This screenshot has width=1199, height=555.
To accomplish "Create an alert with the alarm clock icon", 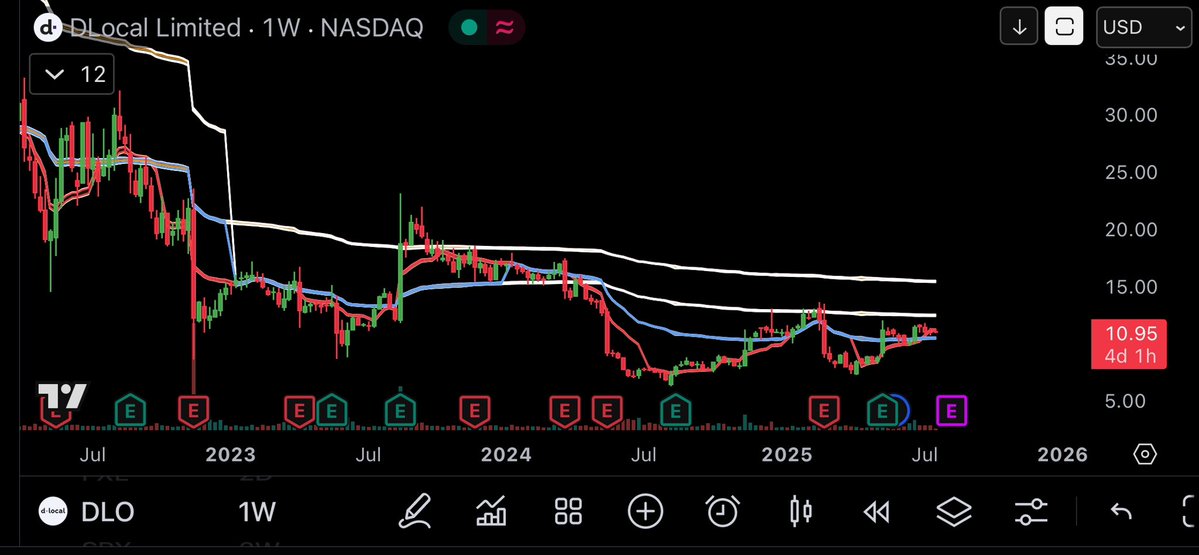I will click(722, 511).
